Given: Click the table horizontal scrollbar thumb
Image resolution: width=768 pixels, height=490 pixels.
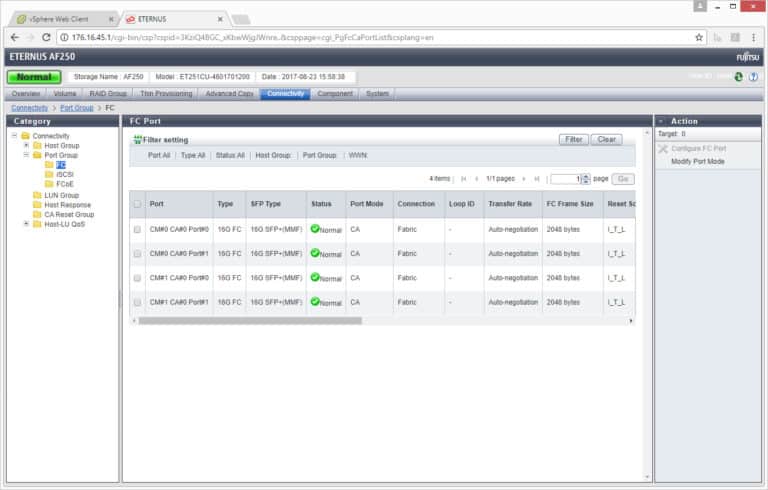Looking at the screenshot, I should tap(250, 321).
